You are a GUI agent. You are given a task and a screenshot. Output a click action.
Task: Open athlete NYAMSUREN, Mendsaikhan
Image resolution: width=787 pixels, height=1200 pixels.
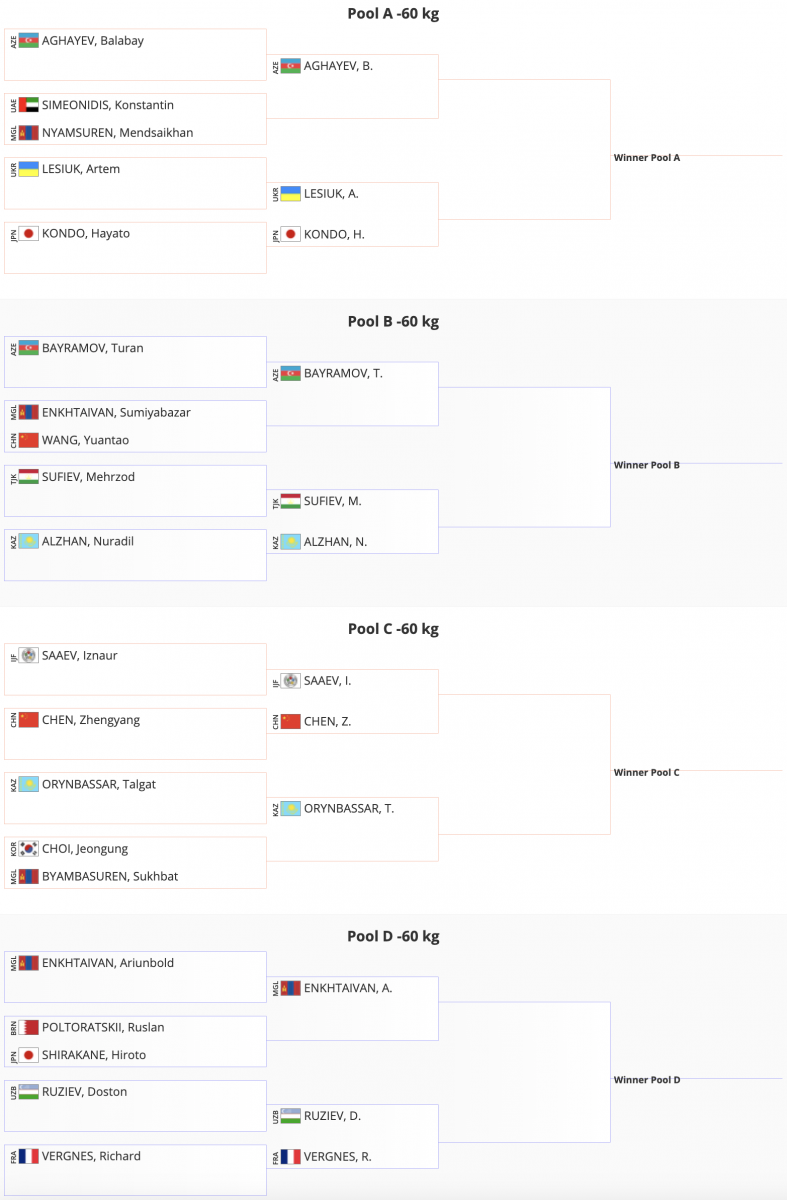point(117,132)
